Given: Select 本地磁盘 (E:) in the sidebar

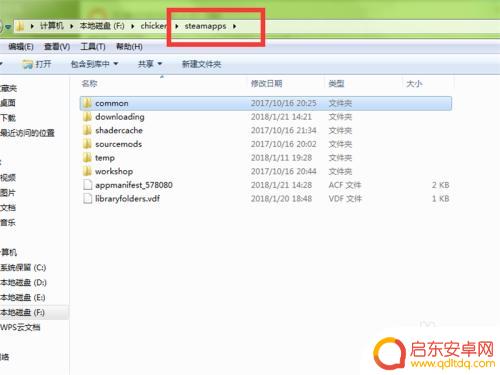Looking at the screenshot, I should 23,297.
